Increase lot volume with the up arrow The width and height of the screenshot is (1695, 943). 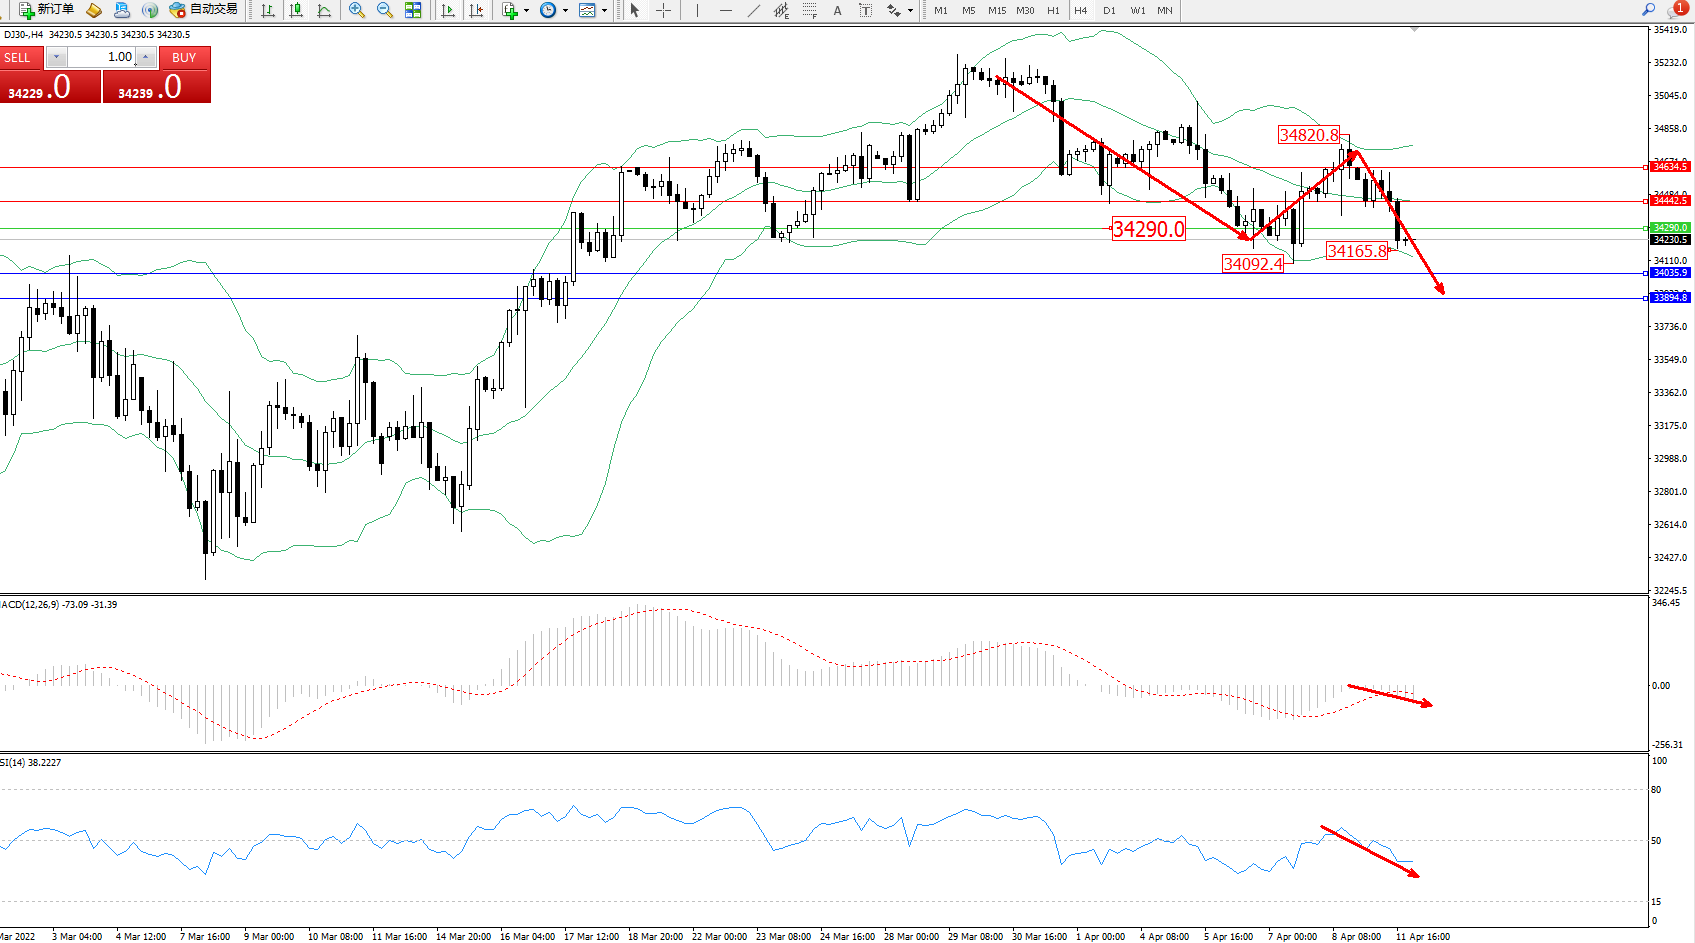click(x=146, y=57)
